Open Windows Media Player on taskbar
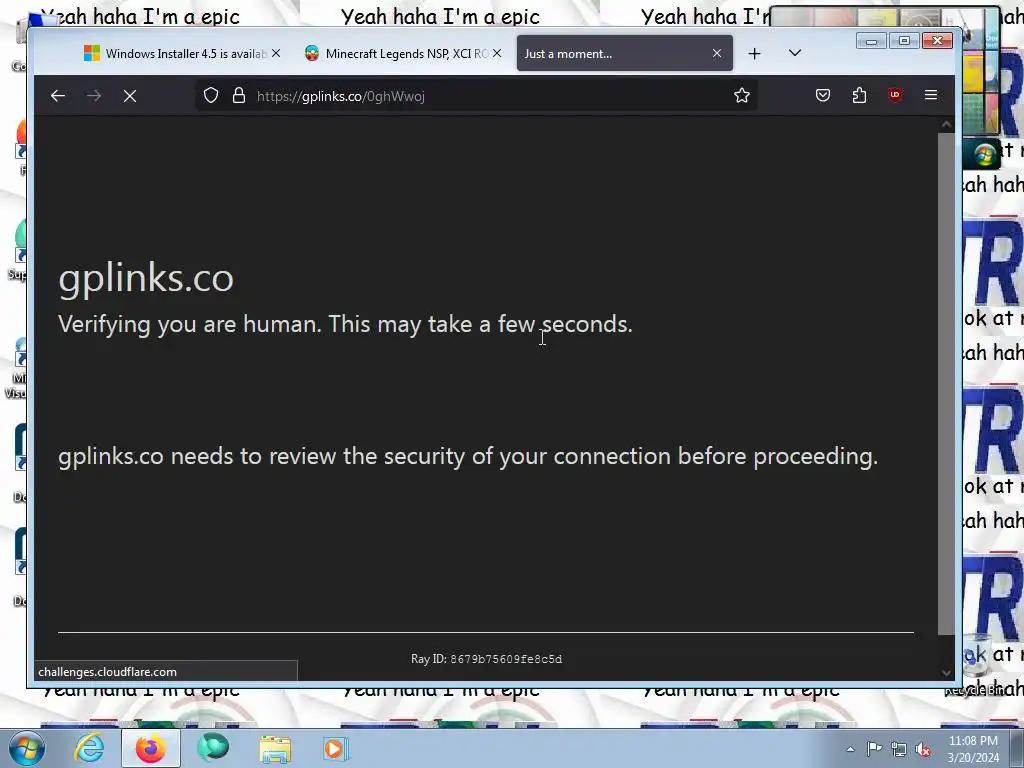 [x=336, y=748]
